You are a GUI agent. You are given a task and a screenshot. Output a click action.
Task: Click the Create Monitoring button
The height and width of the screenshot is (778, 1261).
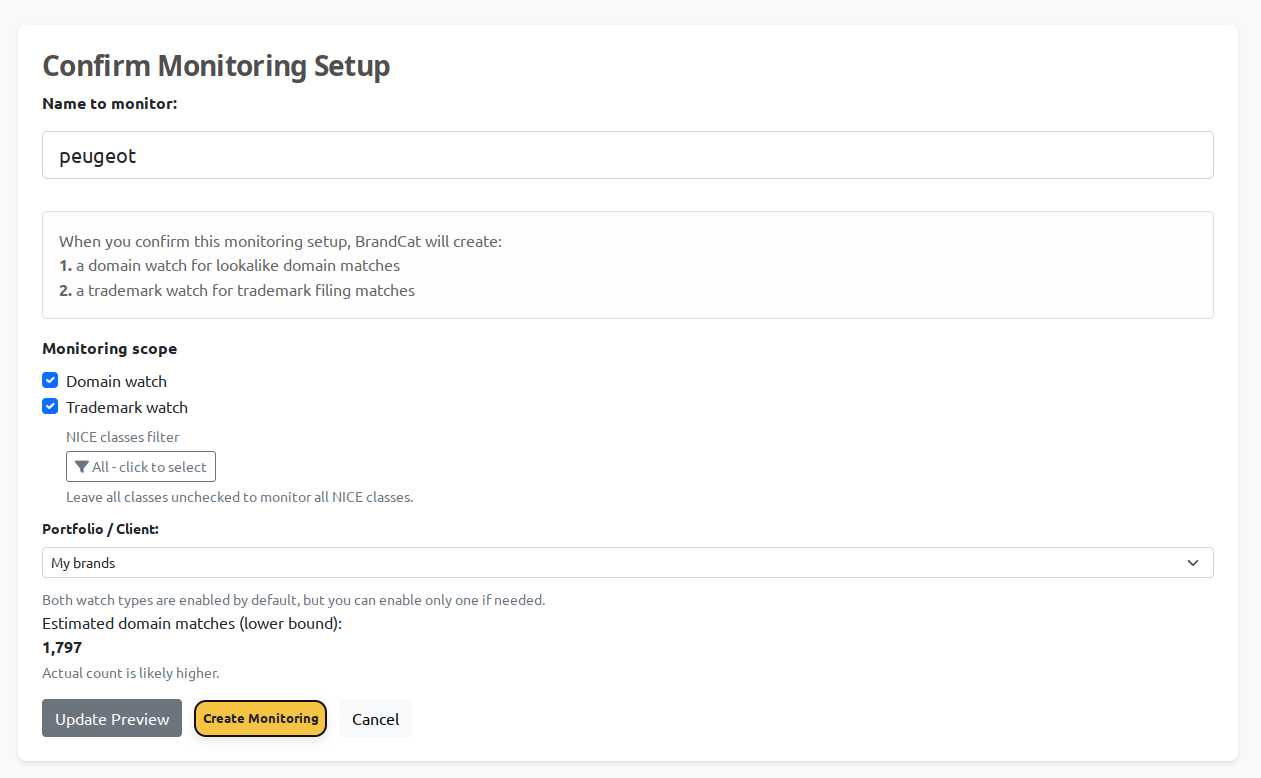coord(260,718)
